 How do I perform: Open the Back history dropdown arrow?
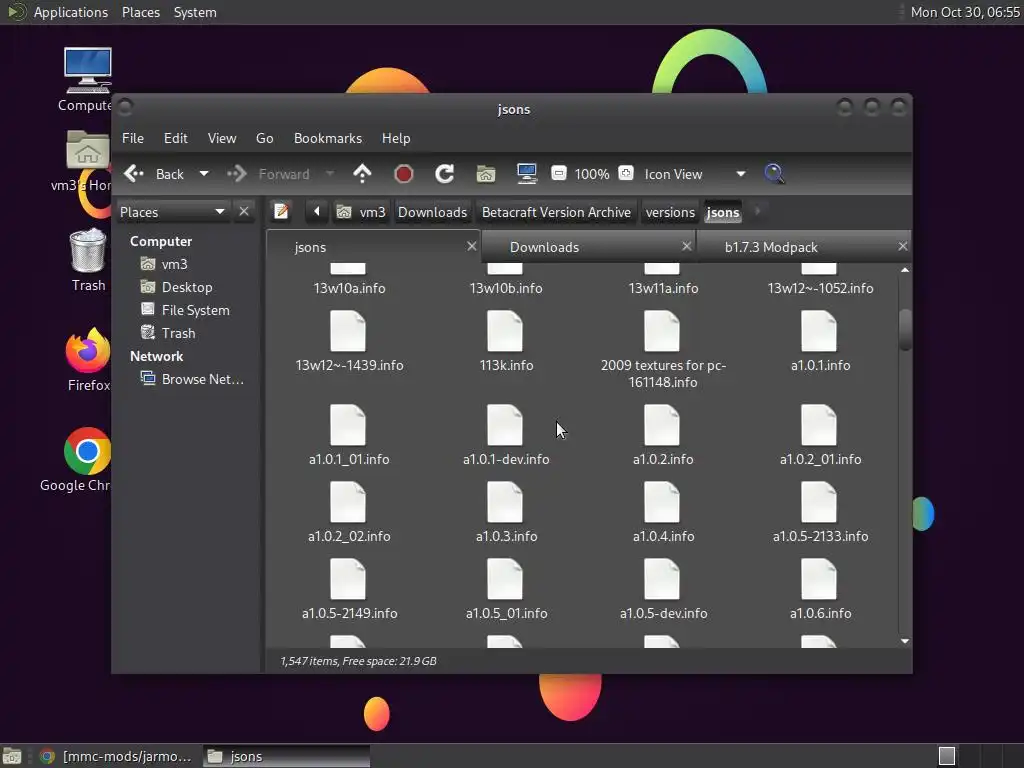(204, 174)
